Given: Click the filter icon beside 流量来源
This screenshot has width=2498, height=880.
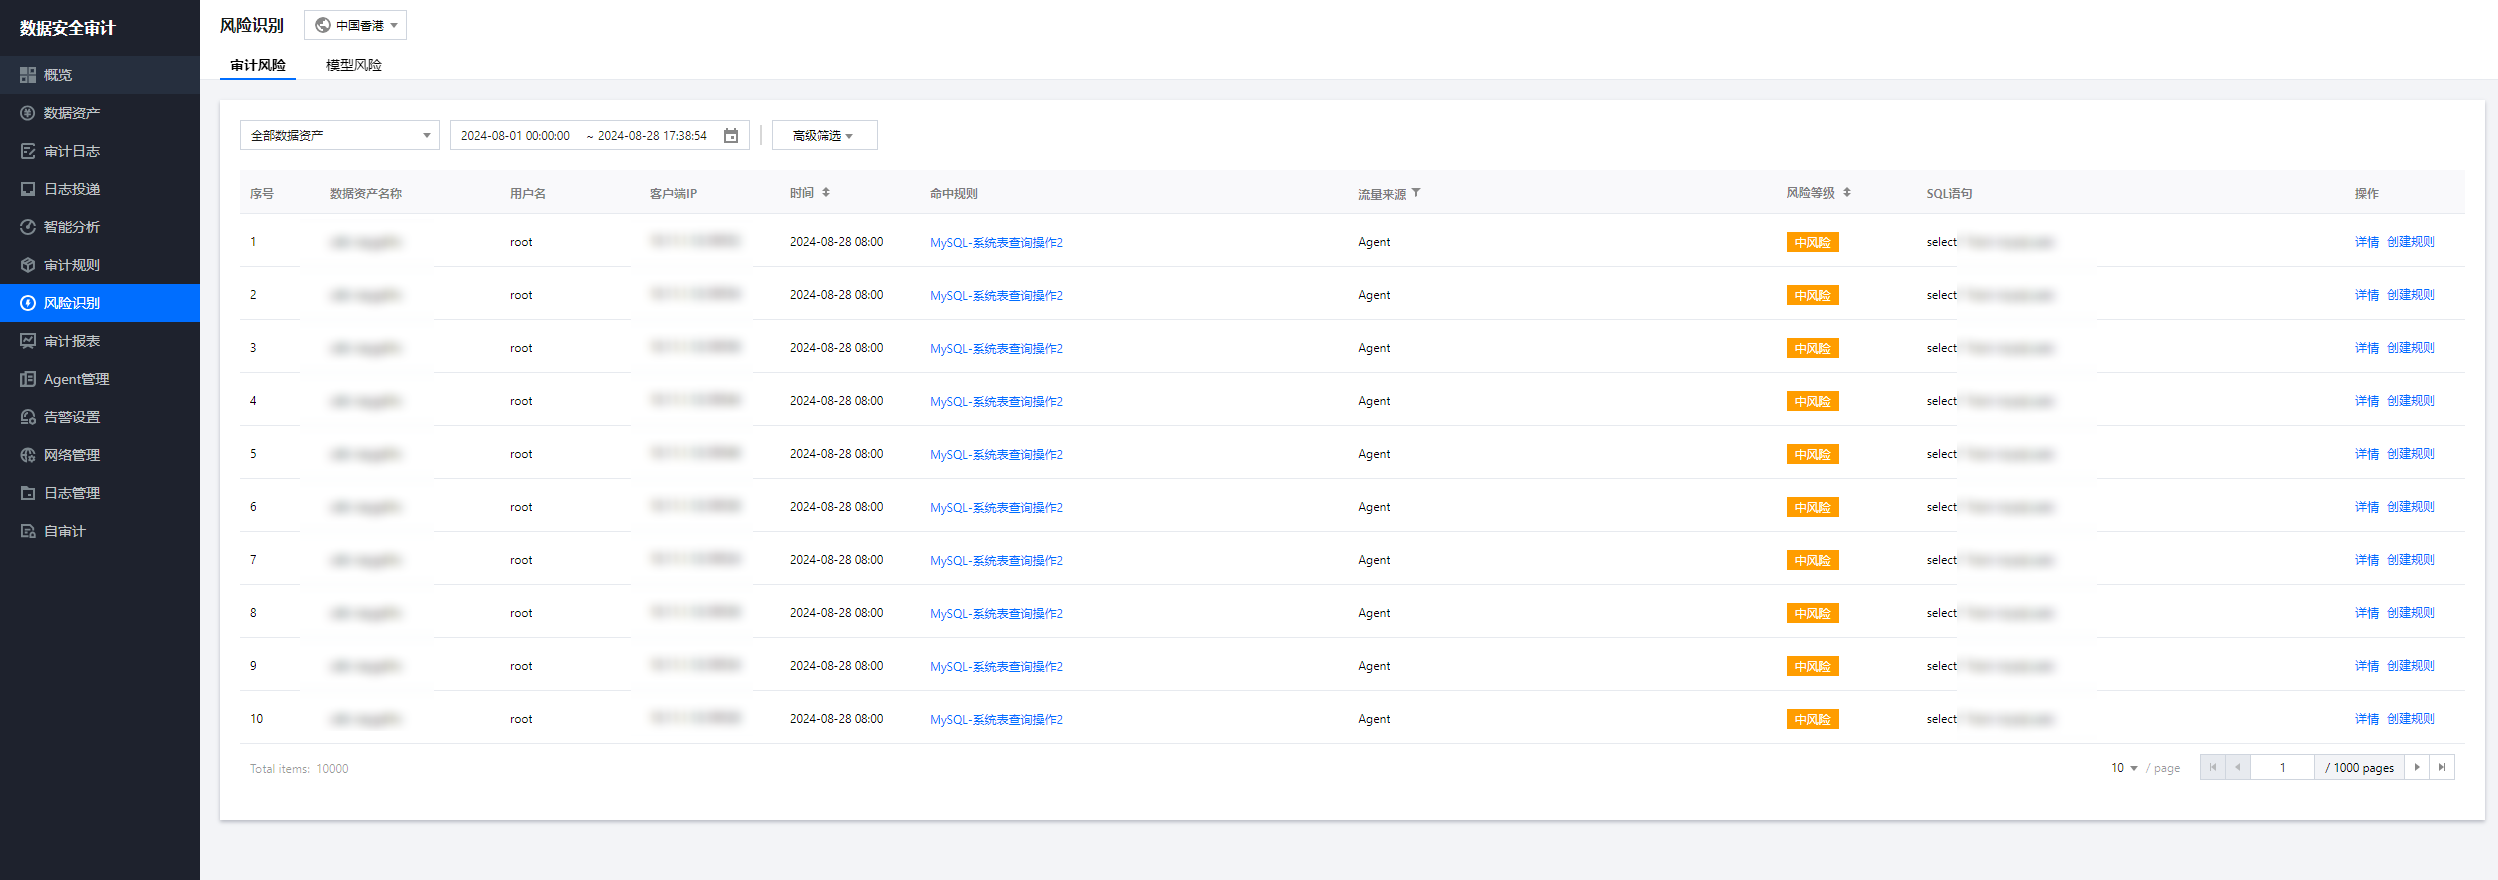Looking at the screenshot, I should click(x=1416, y=193).
